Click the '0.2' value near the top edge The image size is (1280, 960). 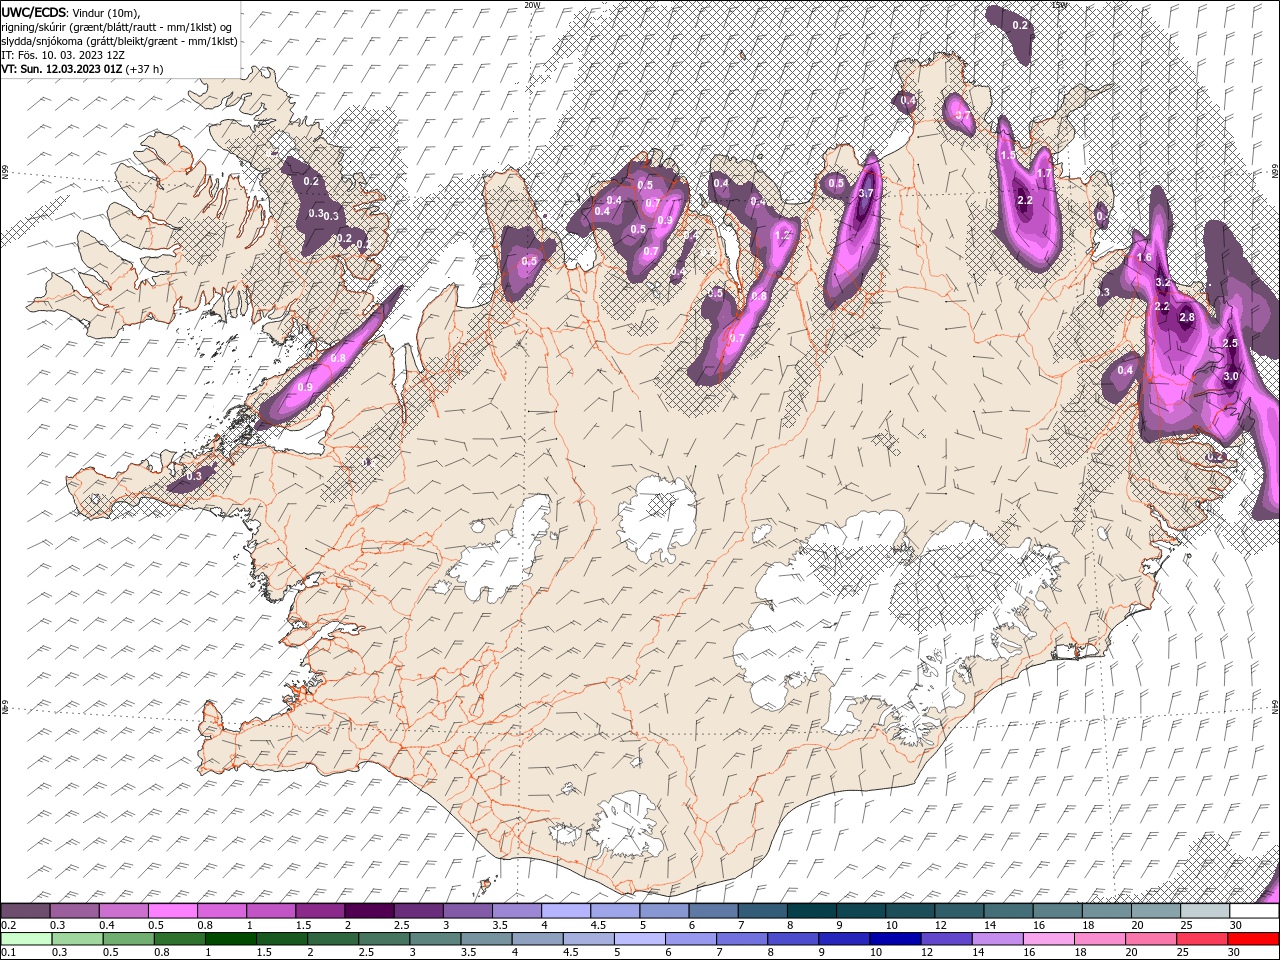click(1020, 25)
